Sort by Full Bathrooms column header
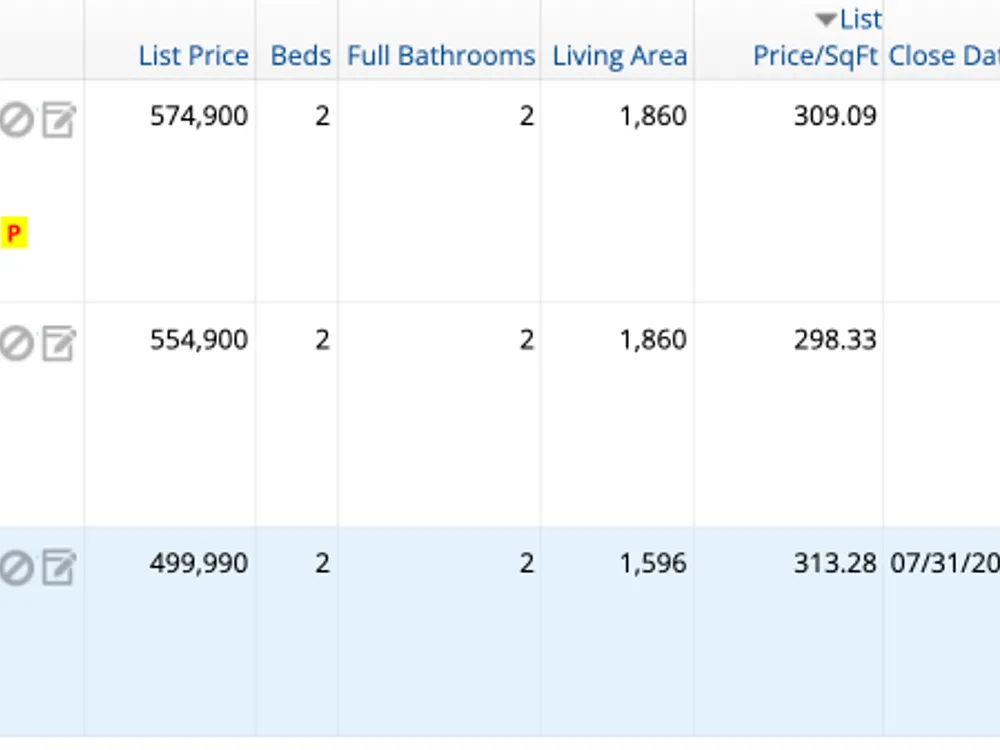This screenshot has height=750, width=1000. point(441,56)
